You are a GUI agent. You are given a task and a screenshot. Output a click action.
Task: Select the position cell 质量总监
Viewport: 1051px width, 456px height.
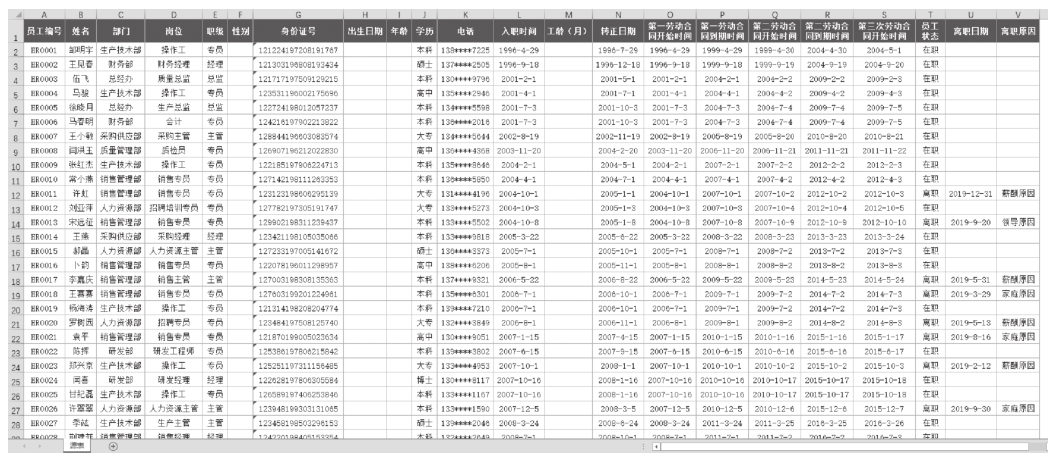pyautogui.click(x=174, y=79)
